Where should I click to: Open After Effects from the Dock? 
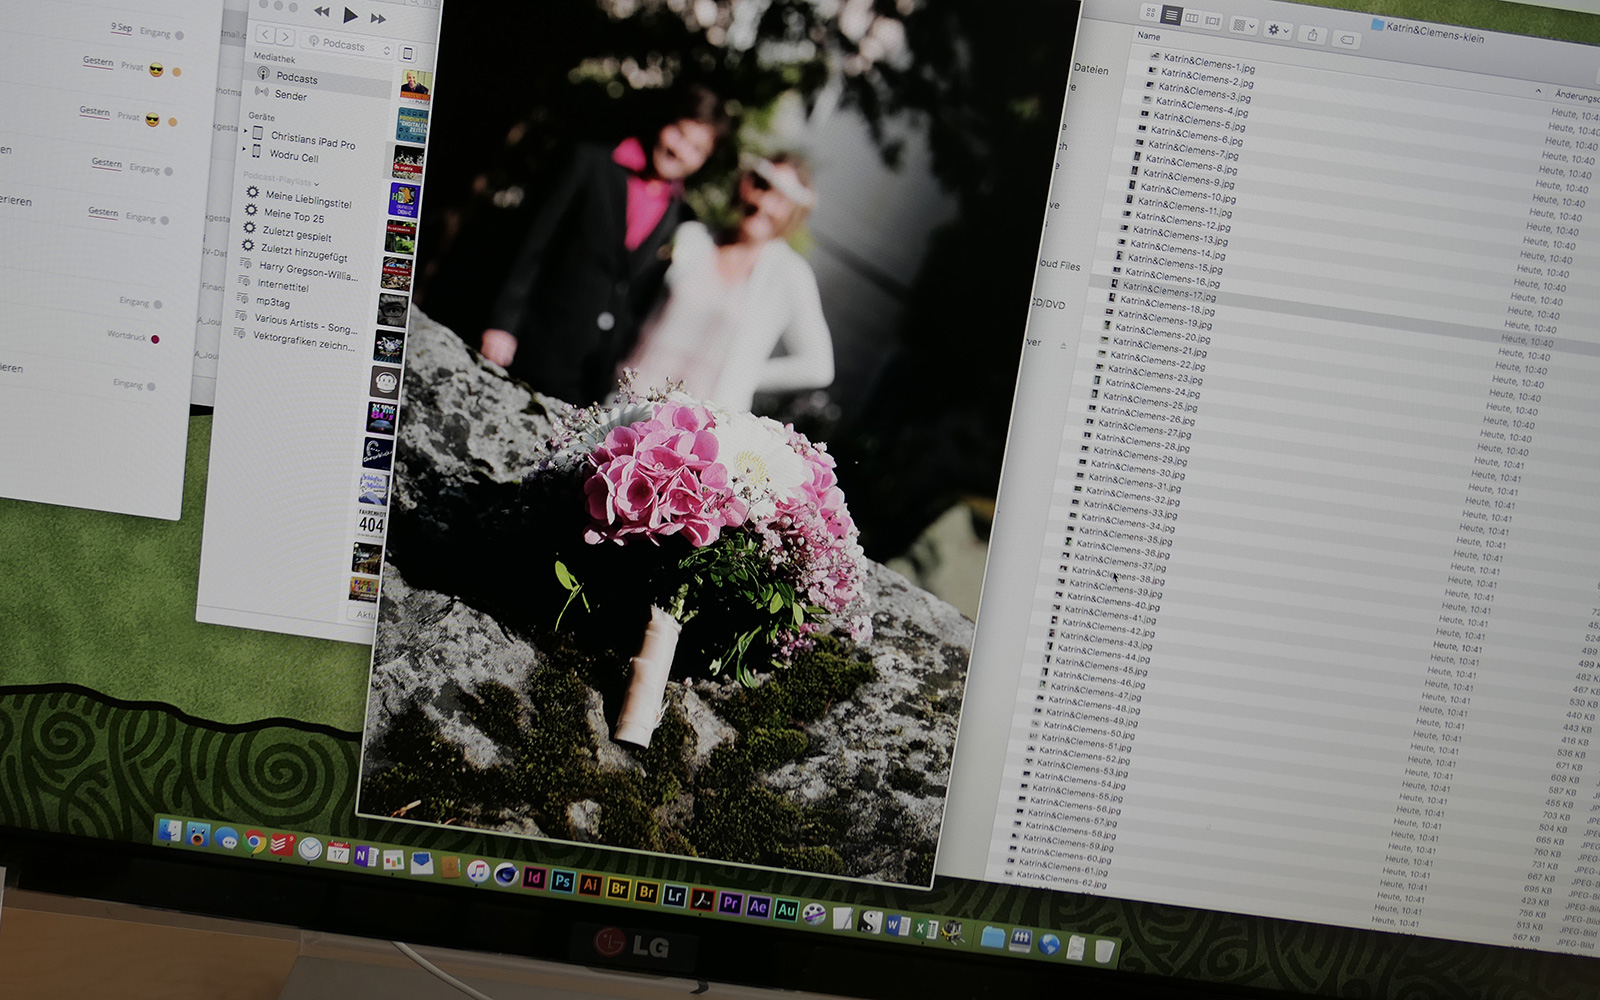coord(758,906)
